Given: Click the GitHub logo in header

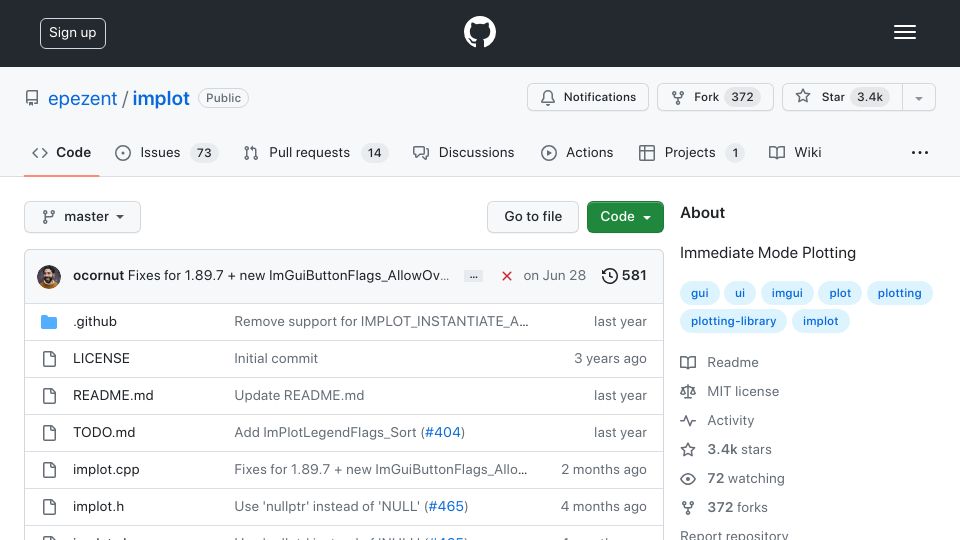Looking at the screenshot, I should 479,32.
